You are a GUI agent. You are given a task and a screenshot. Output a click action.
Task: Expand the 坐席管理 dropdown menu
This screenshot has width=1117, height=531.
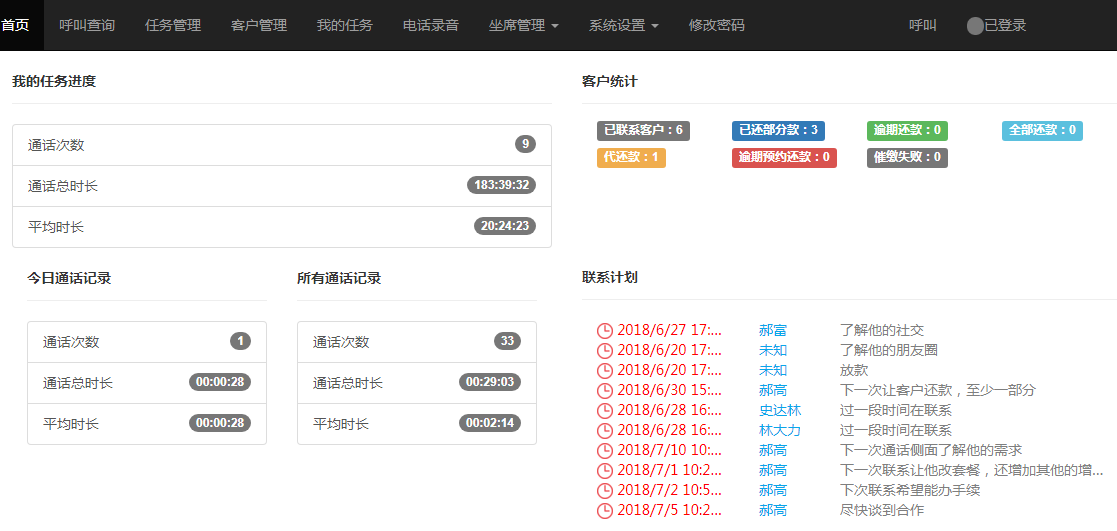pyautogui.click(x=523, y=25)
